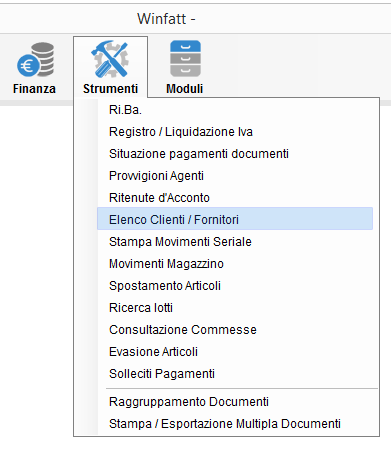
Task: Click the Moduli label text
Action: [x=185, y=89]
